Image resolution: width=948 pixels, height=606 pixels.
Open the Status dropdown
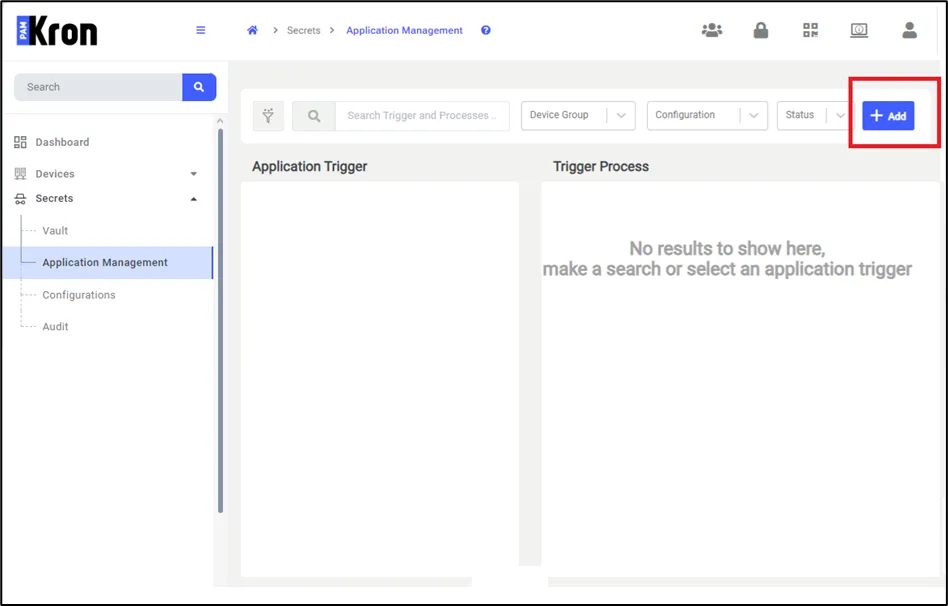coord(816,116)
